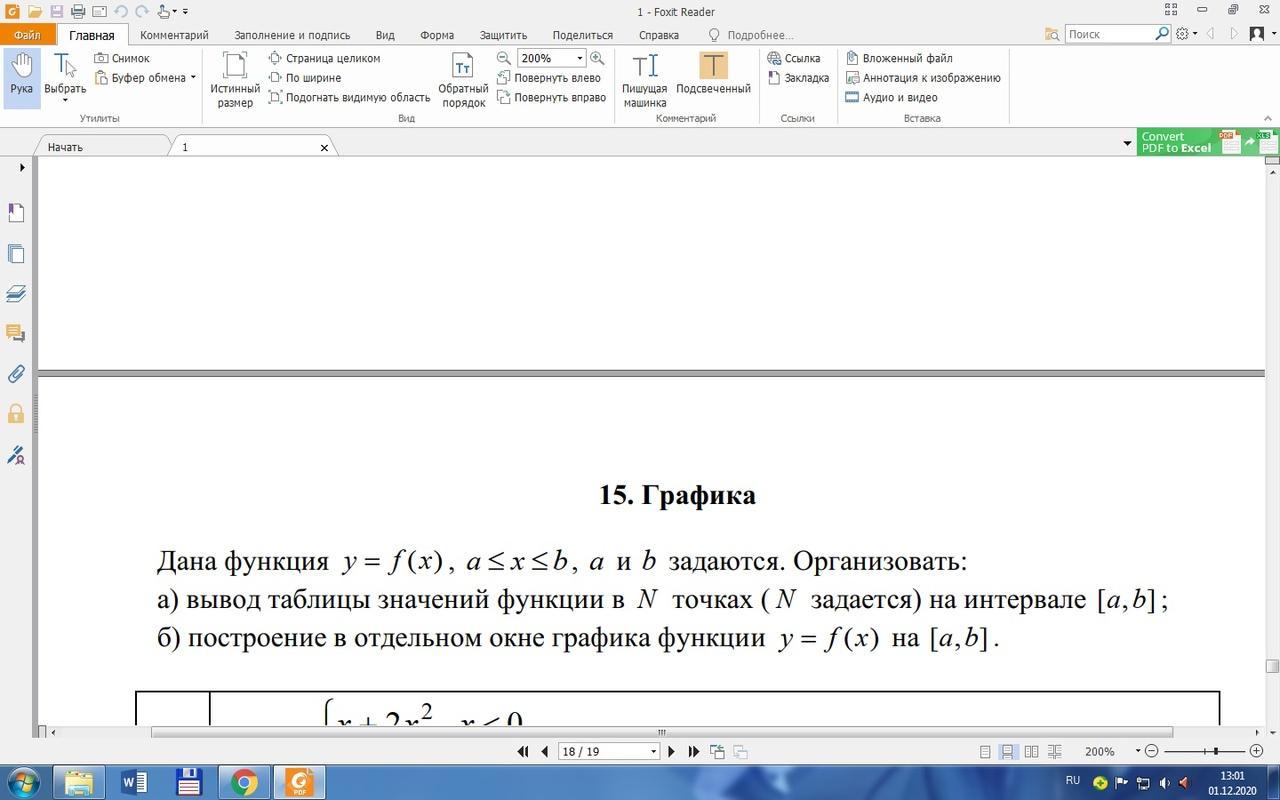The height and width of the screenshot is (800, 1280).
Task: Click the Вложенный файл button
Action: pos(899,58)
